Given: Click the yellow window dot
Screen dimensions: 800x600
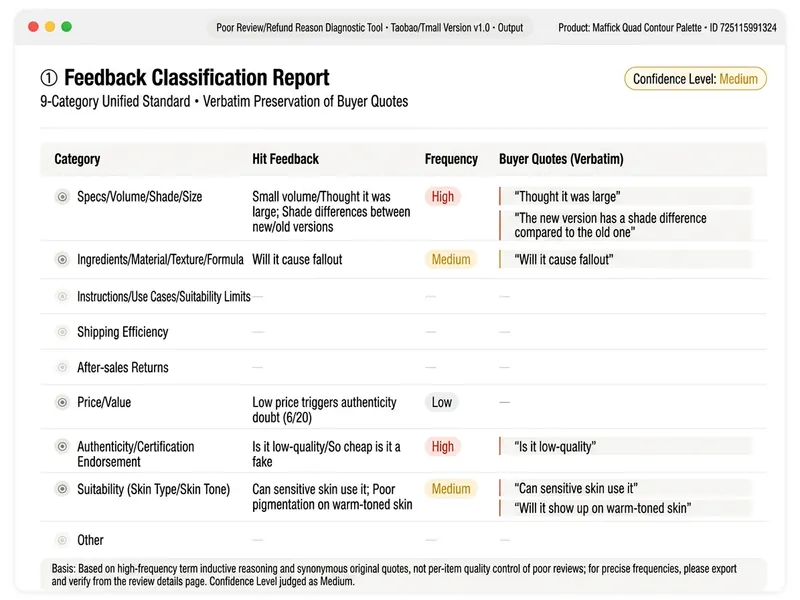Looking at the screenshot, I should click(x=50, y=27).
